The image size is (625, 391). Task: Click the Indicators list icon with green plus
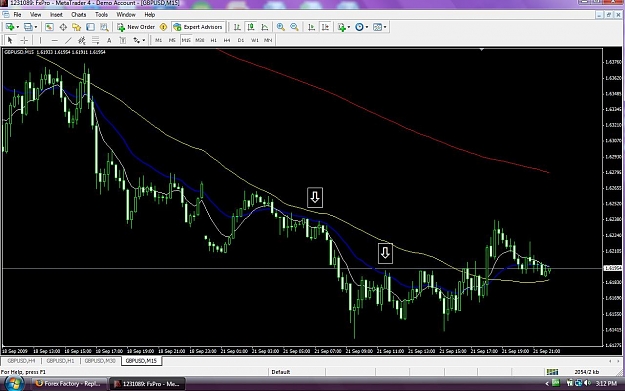(342, 27)
